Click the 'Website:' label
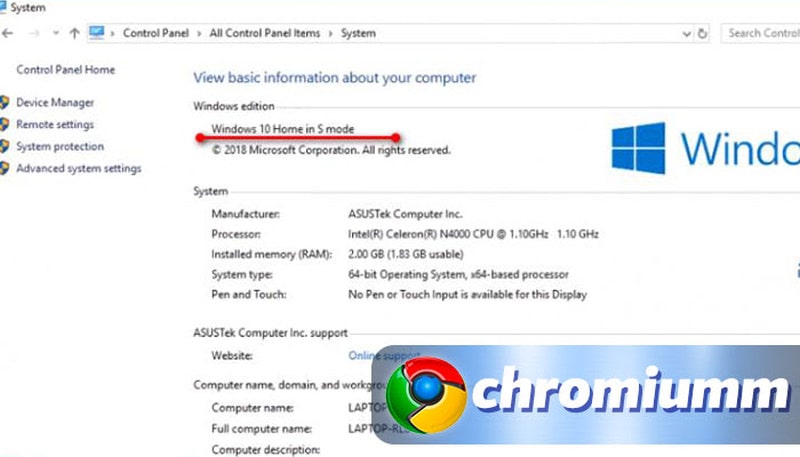 coord(232,356)
